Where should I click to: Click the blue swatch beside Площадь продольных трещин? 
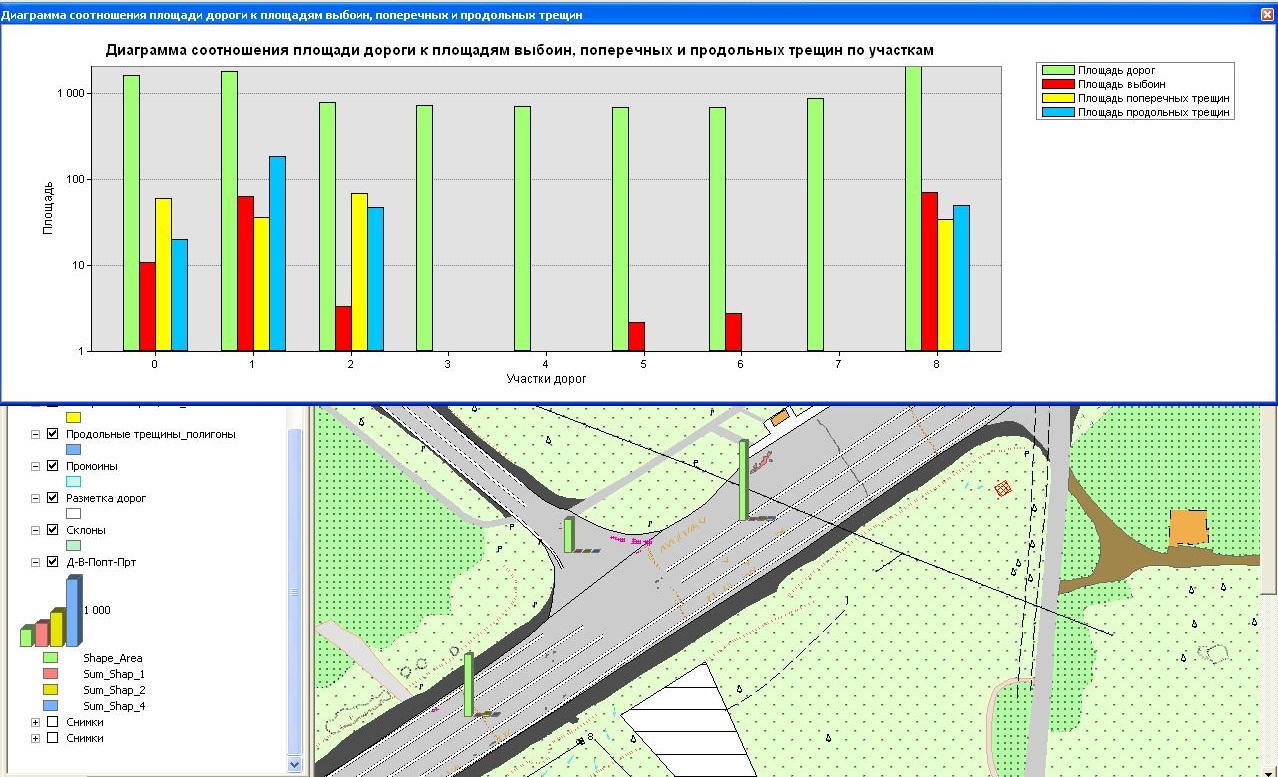[1058, 113]
